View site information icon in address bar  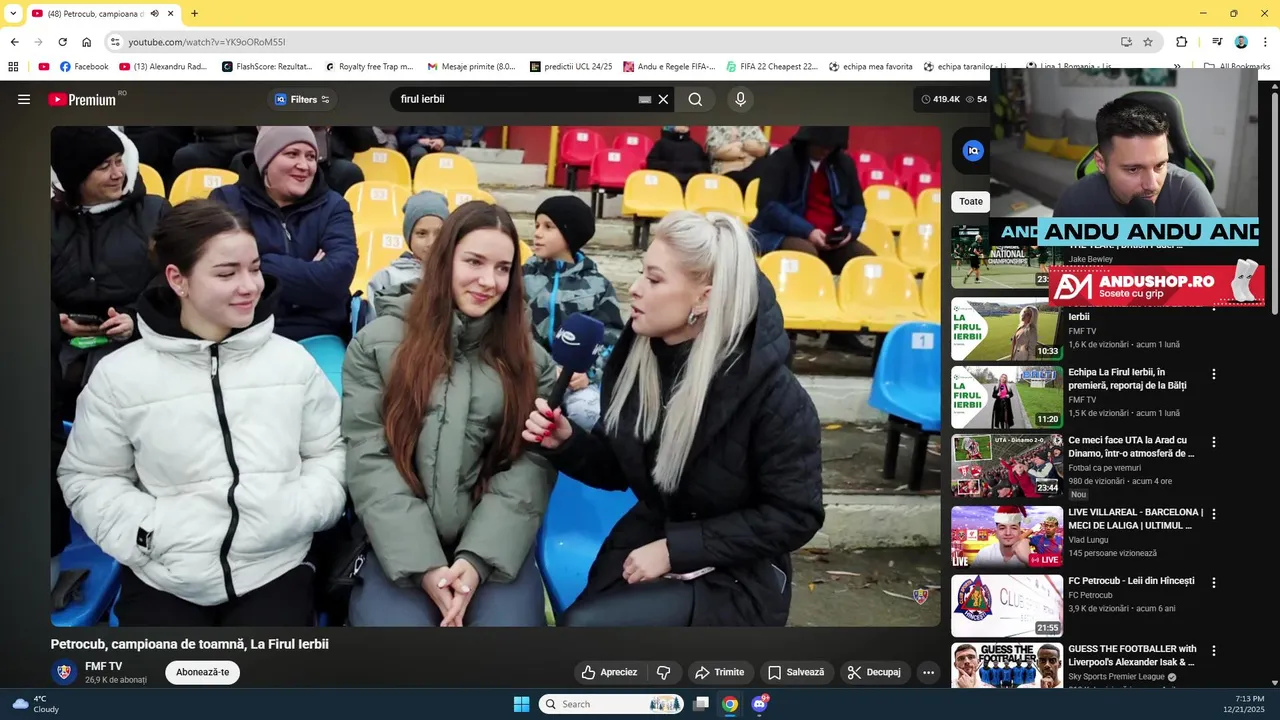pyautogui.click(x=115, y=42)
